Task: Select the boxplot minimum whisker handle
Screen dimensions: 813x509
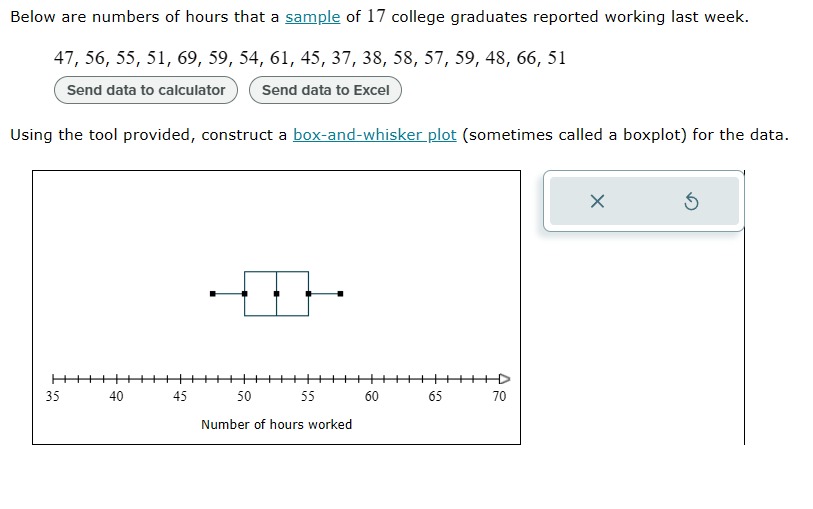Action: pos(213,294)
